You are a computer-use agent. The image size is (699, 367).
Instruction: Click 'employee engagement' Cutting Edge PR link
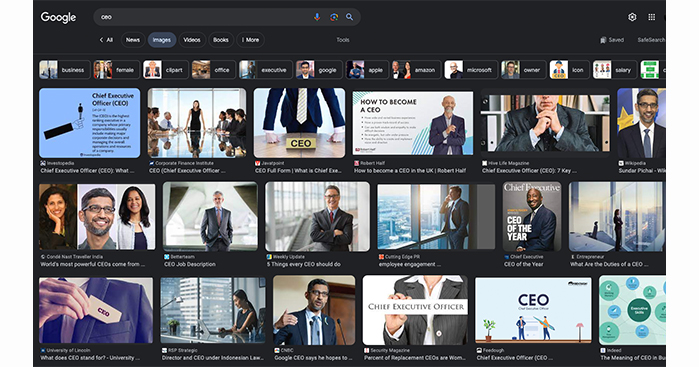pyautogui.click(x=410, y=264)
